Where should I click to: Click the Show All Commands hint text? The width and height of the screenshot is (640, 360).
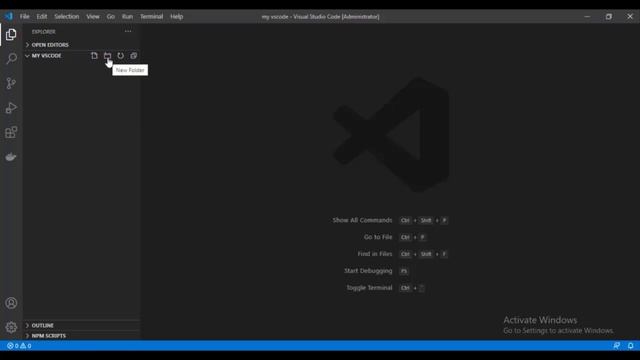[x=362, y=220]
